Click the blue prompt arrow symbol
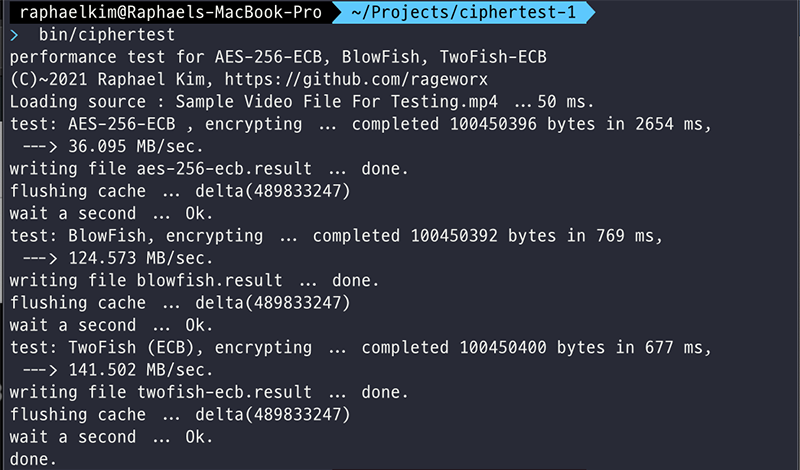800x470 pixels. pyautogui.click(x=14, y=35)
